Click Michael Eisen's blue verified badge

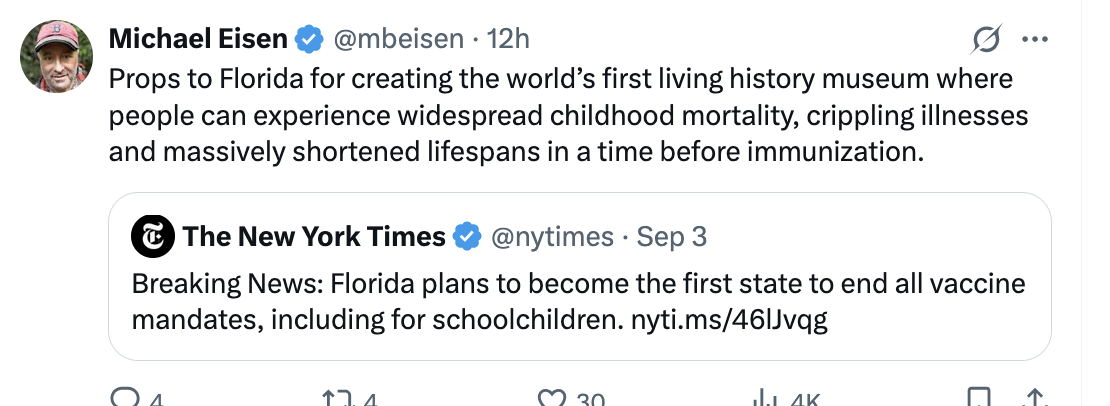(309, 39)
